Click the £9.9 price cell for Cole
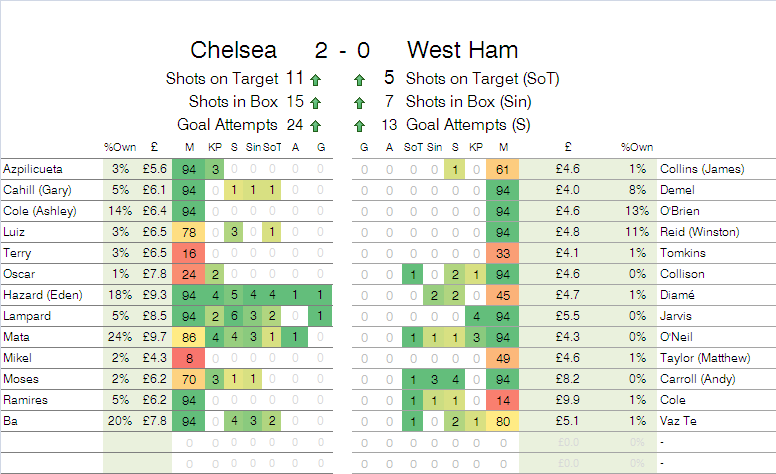This screenshot has height=474, width=776. point(566,400)
